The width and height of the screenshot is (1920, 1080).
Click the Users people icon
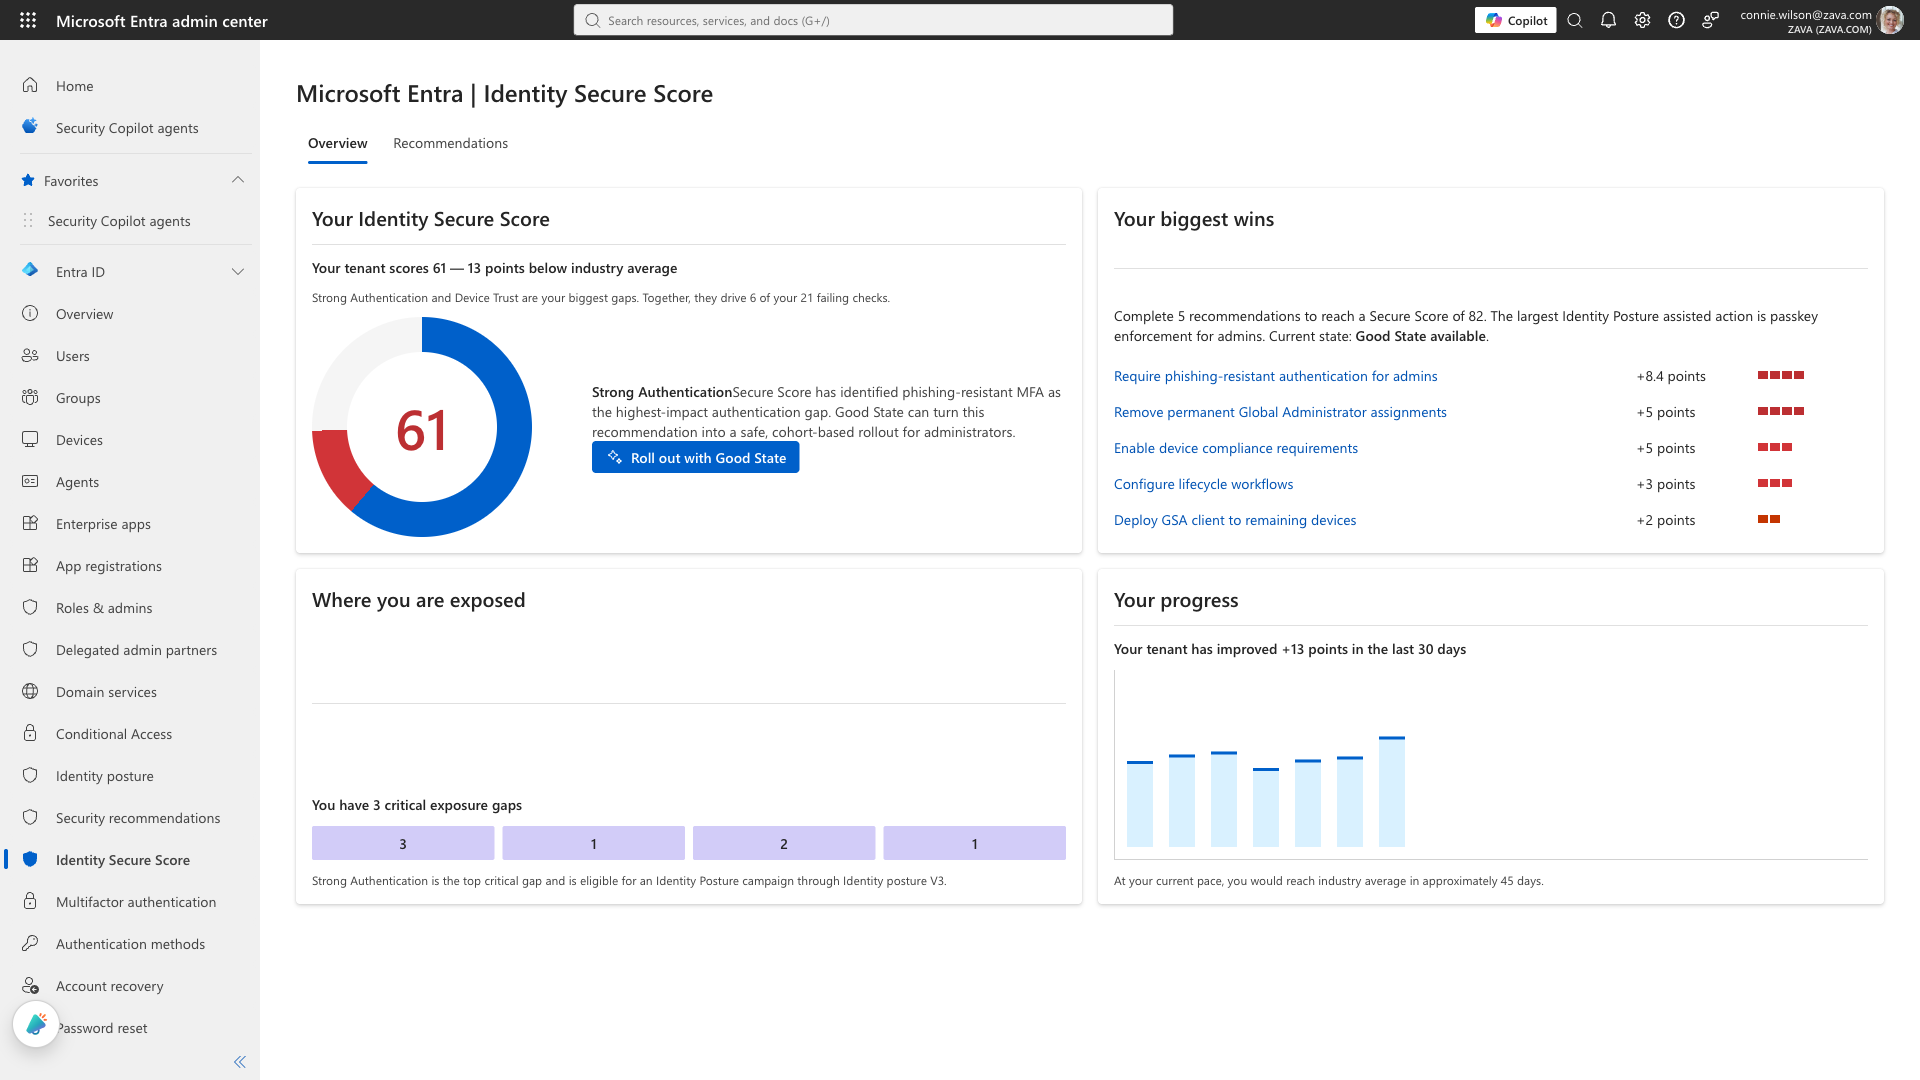coord(30,355)
